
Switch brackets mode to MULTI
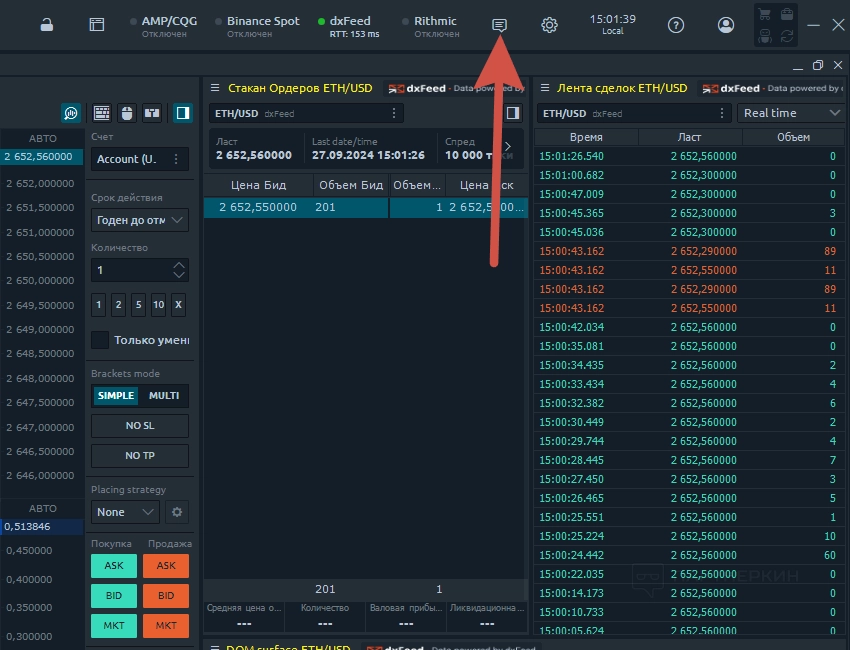[164, 396]
